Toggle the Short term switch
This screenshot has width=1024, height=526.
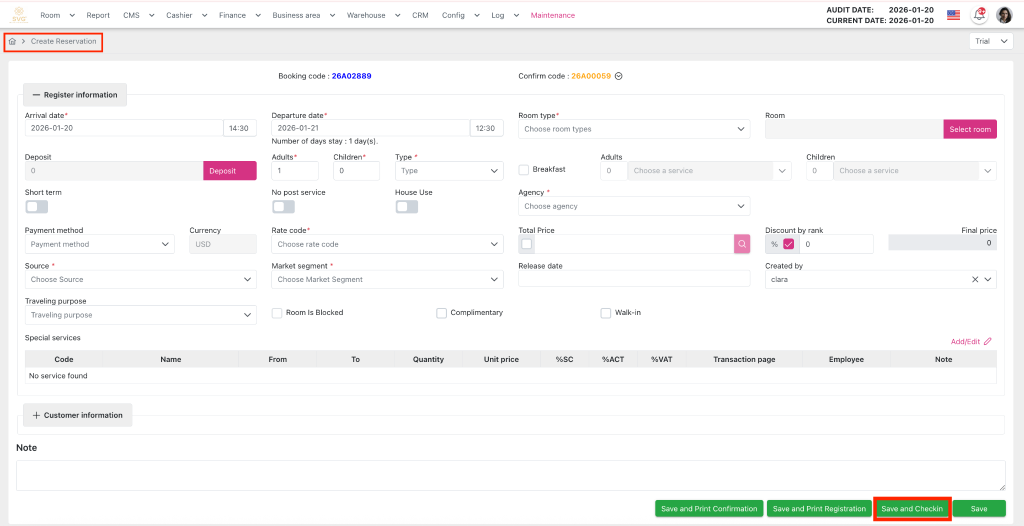click(x=36, y=207)
